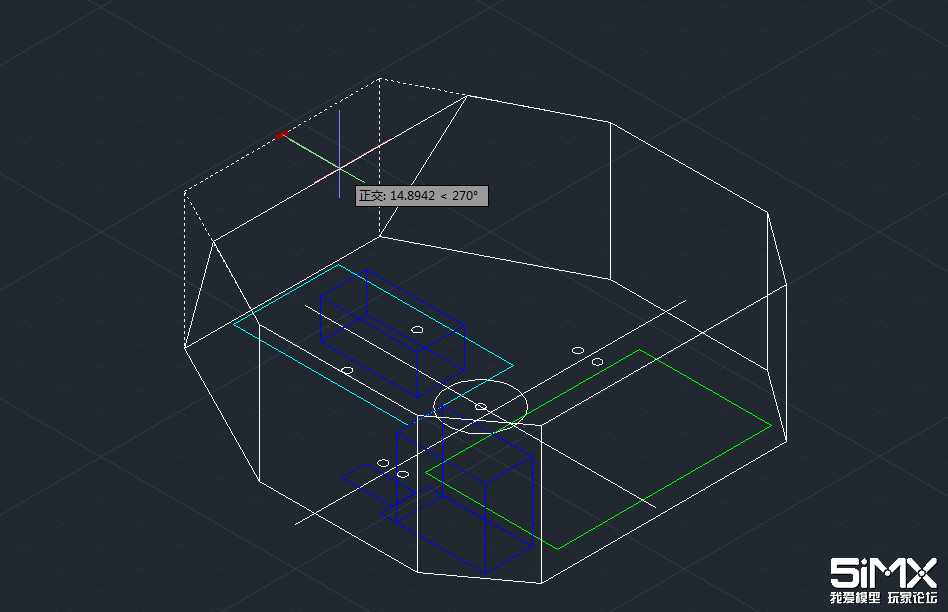This screenshot has height=612, width=948.
Task: Pick the small circle inside the large central circle
Action: (481, 407)
